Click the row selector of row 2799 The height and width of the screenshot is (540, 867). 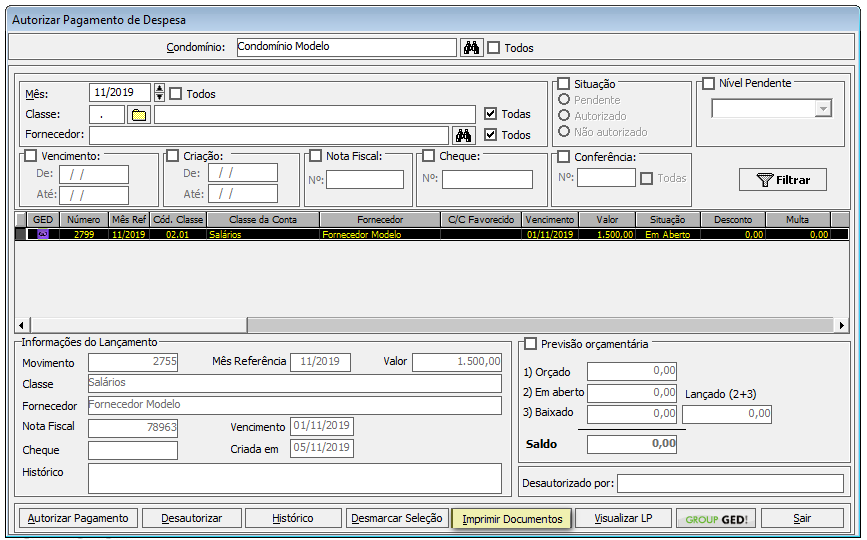pos(20,234)
